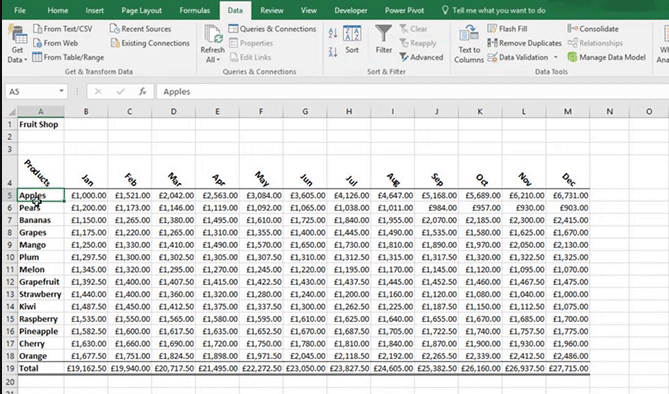This screenshot has width=669, height=394.
Task: Clear the current filter
Action: [413, 29]
